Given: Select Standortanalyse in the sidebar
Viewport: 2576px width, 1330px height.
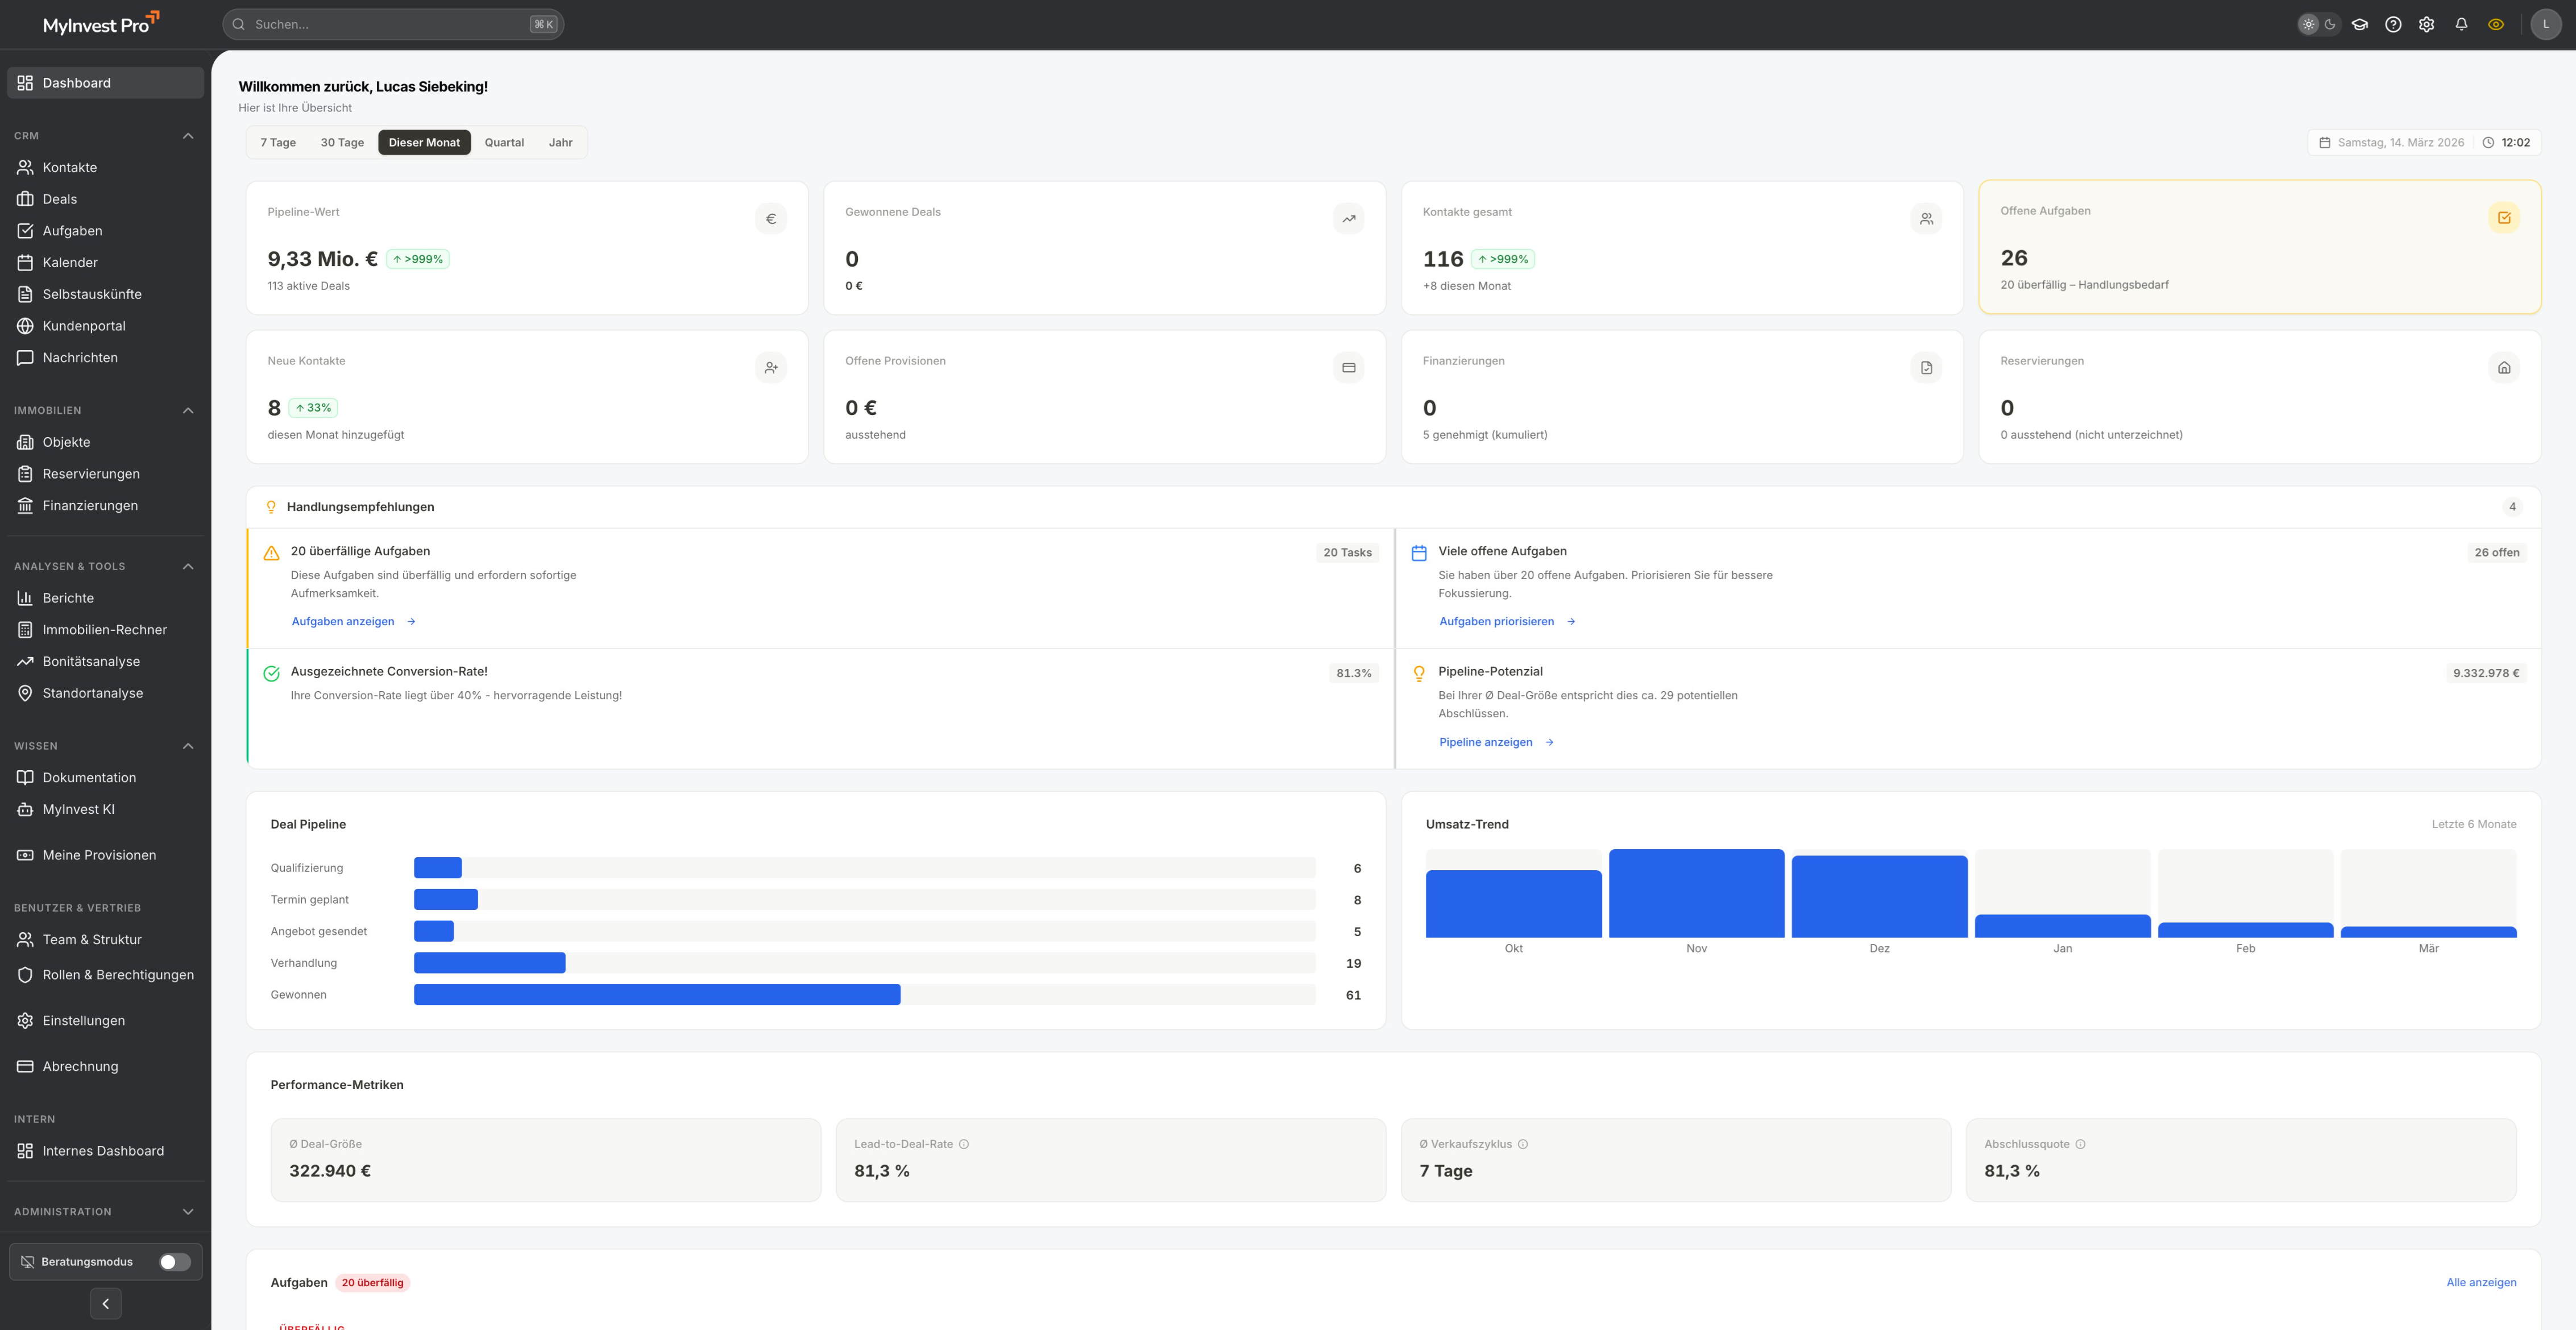Looking at the screenshot, I should point(92,692).
